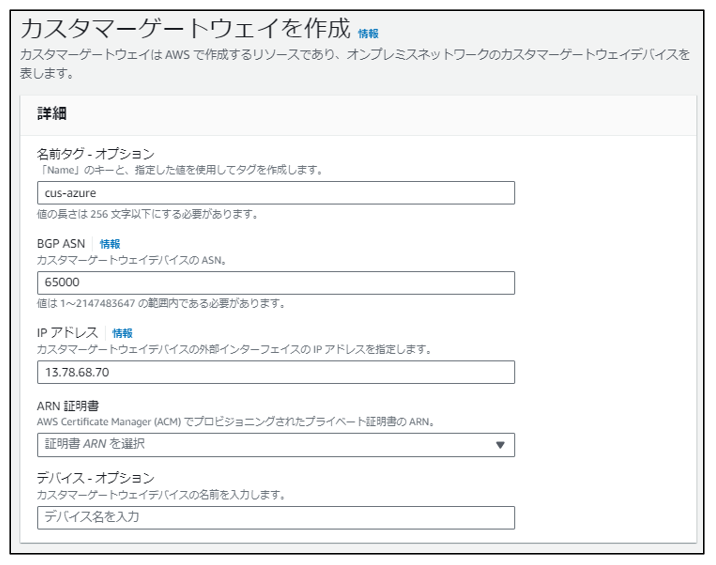Select the 詳細 section heading

click(52, 113)
